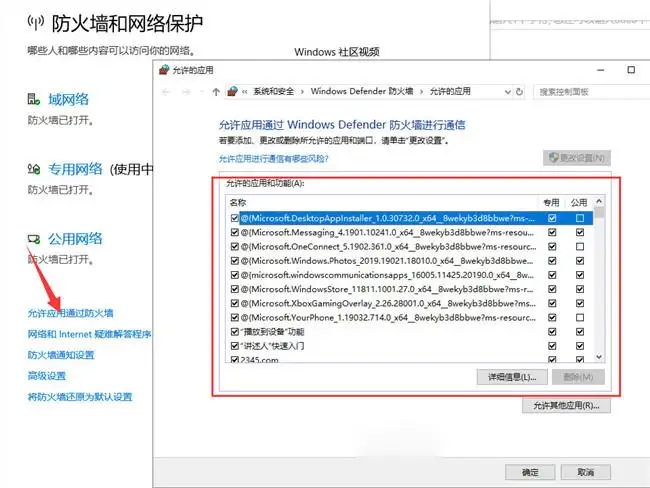Click the up arrow navigation button

tap(216, 92)
